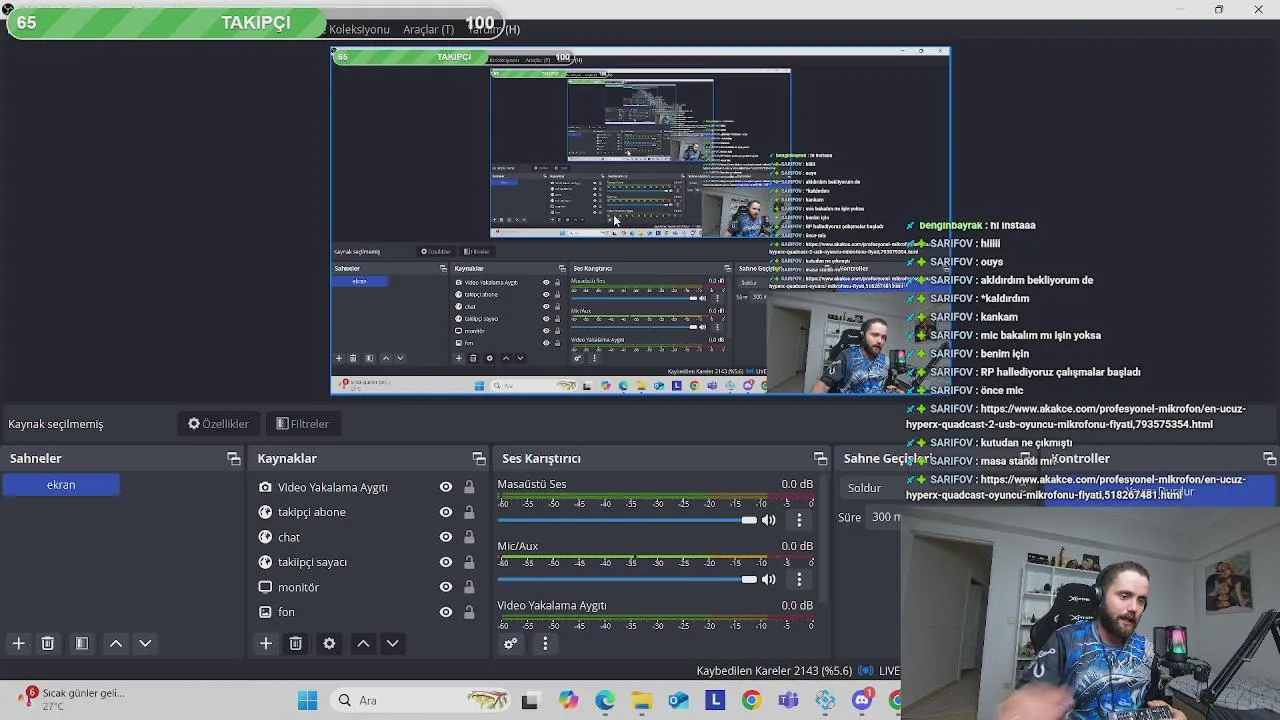
Task: Toggle lock on fon source
Action: (469, 612)
